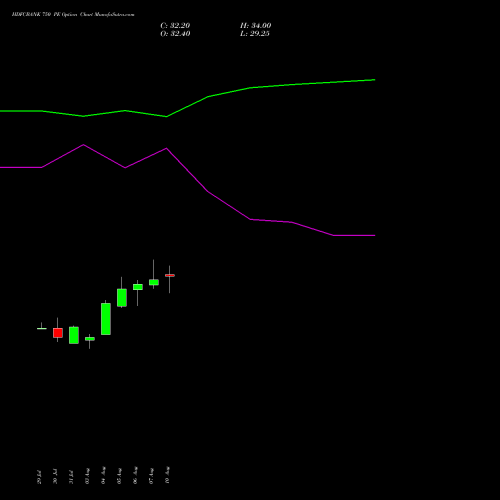
Task: Click the high value H: 34.00 label
Action: (255, 26)
